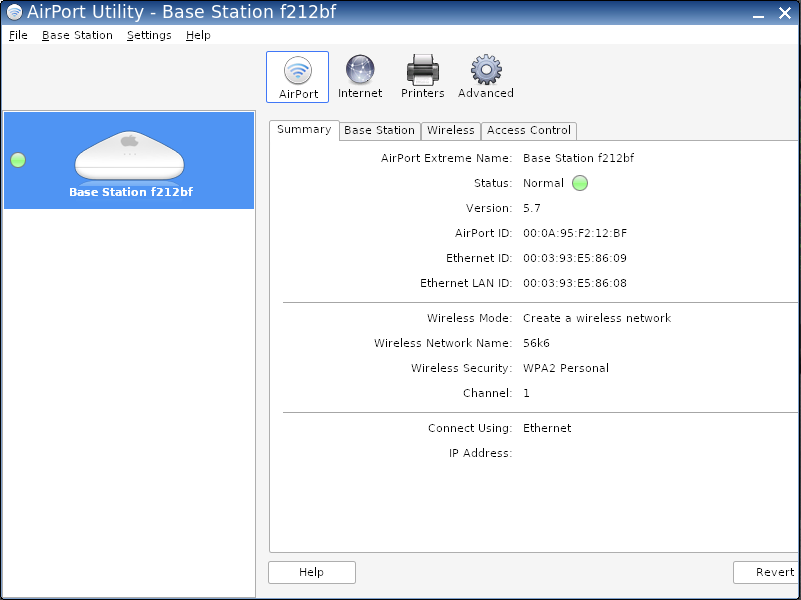Click the AirPort Utility title bar icon
Viewport: 801px width, 600px height.
pyautogui.click(x=14, y=12)
